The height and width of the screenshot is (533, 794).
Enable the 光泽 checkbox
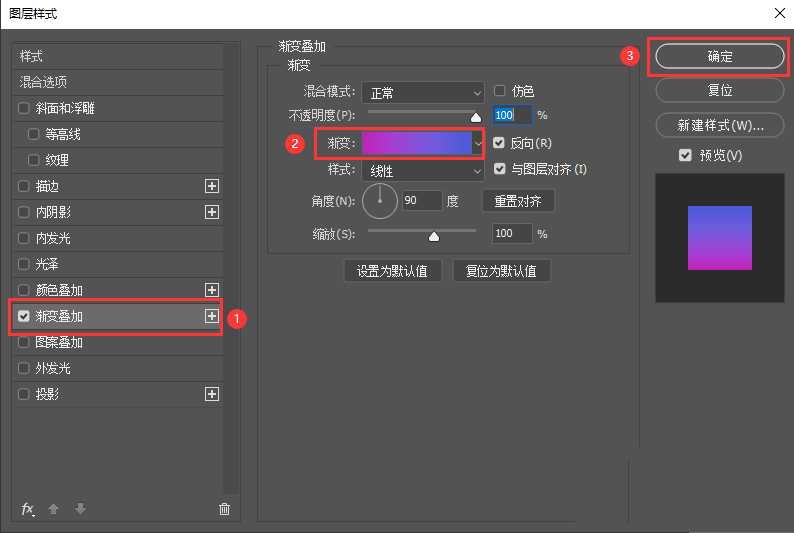point(23,264)
